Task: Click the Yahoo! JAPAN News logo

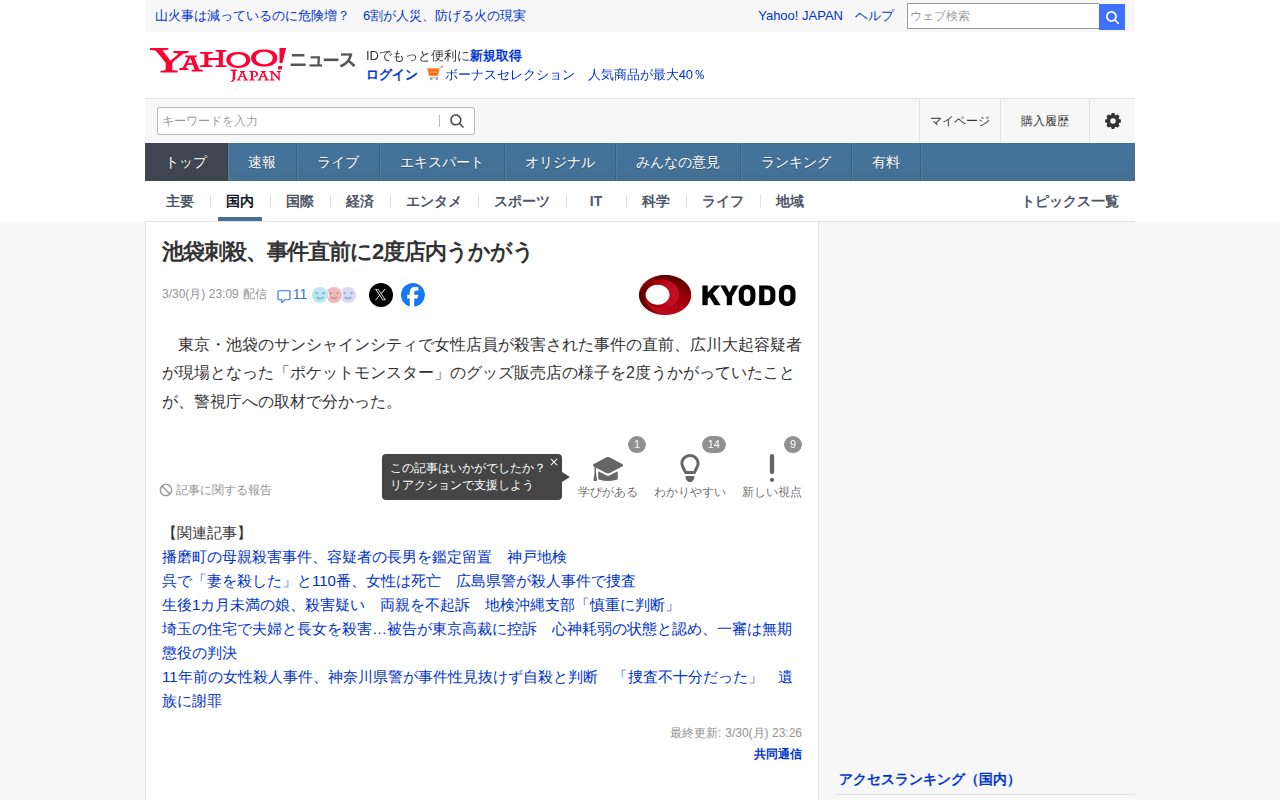Action: (x=252, y=64)
